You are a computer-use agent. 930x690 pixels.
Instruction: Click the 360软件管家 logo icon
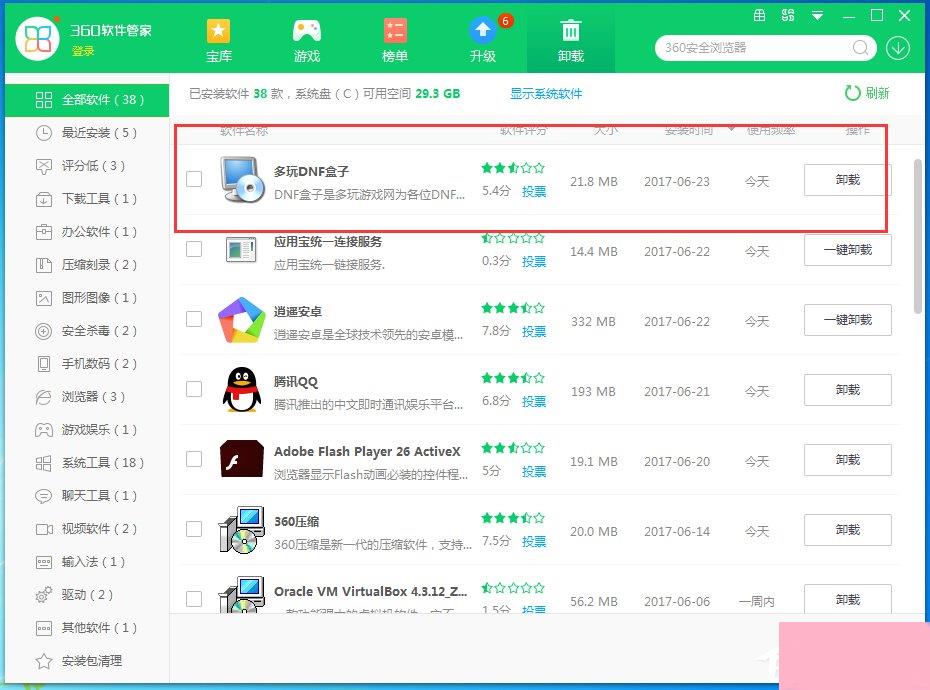[37, 39]
